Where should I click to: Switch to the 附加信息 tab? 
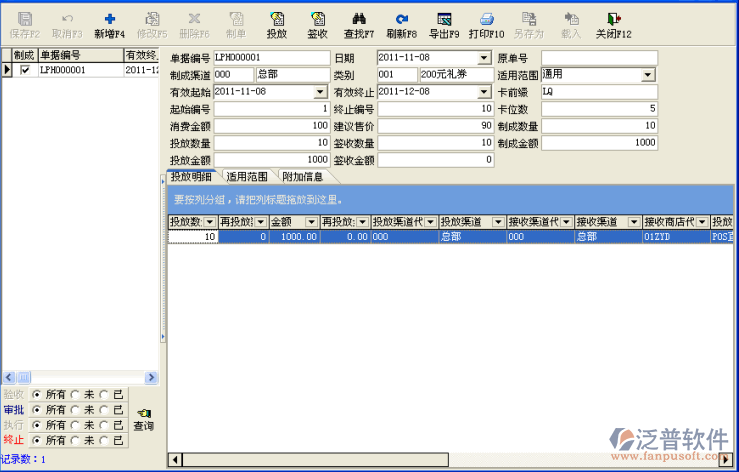point(302,177)
